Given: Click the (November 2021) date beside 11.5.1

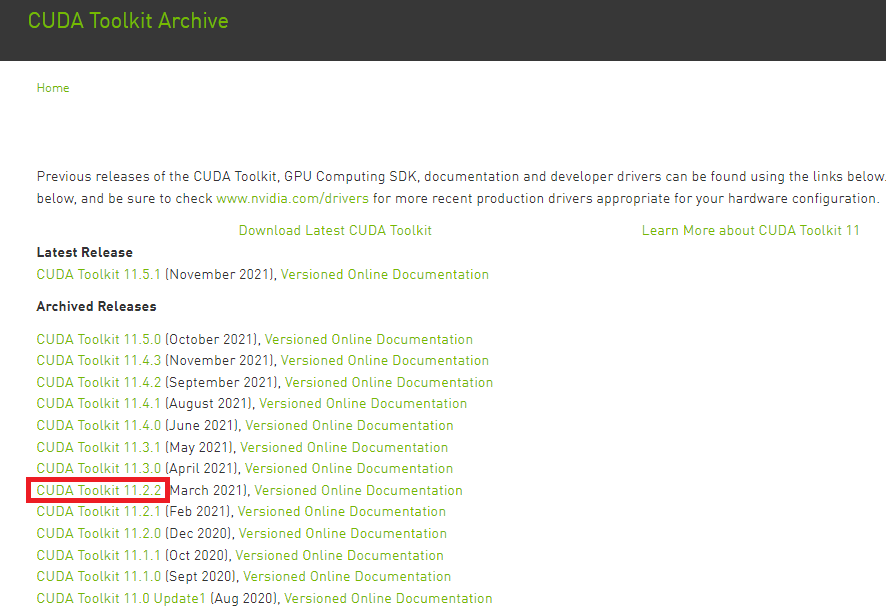Looking at the screenshot, I should [220, 275].
